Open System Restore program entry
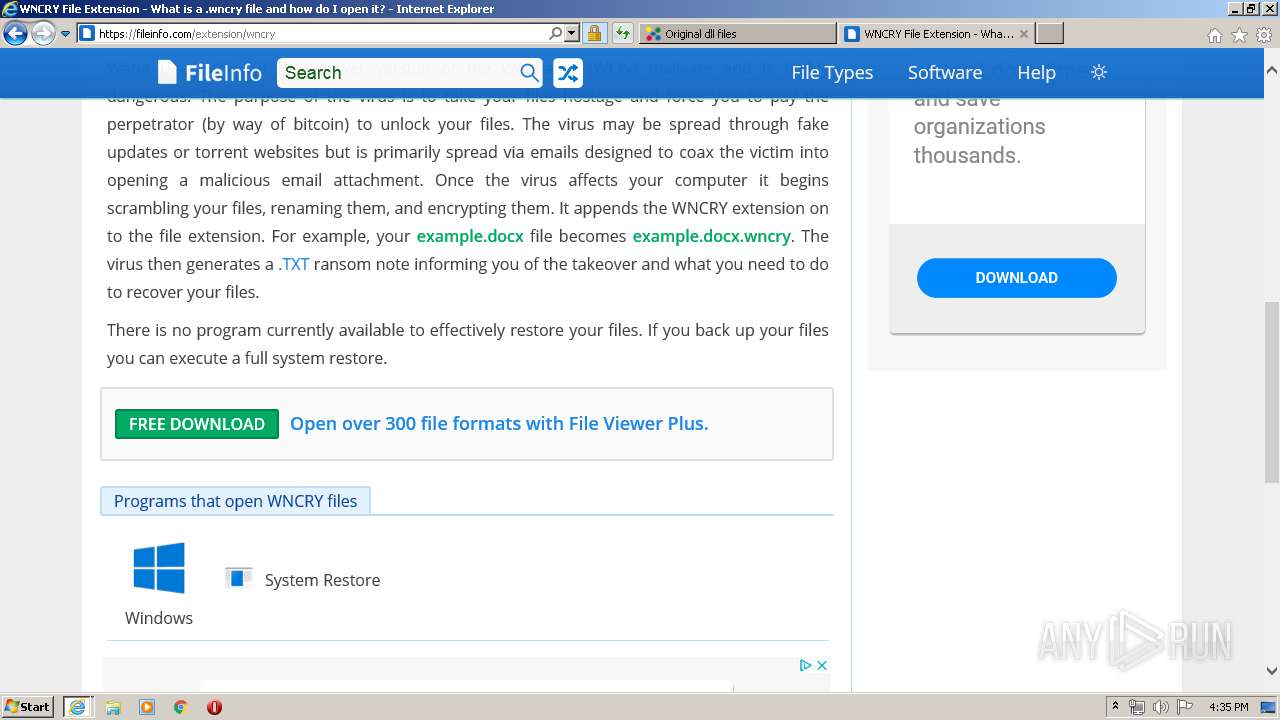This screenshot has width=1280, height=720. 322,580
